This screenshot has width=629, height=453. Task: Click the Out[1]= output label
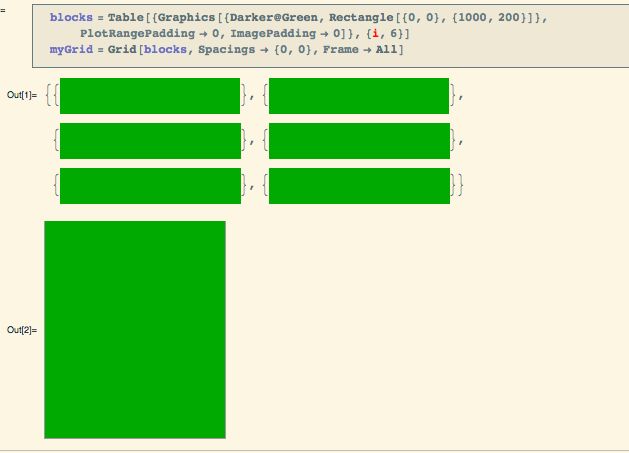pyautogui.click(x=22, y=95)
